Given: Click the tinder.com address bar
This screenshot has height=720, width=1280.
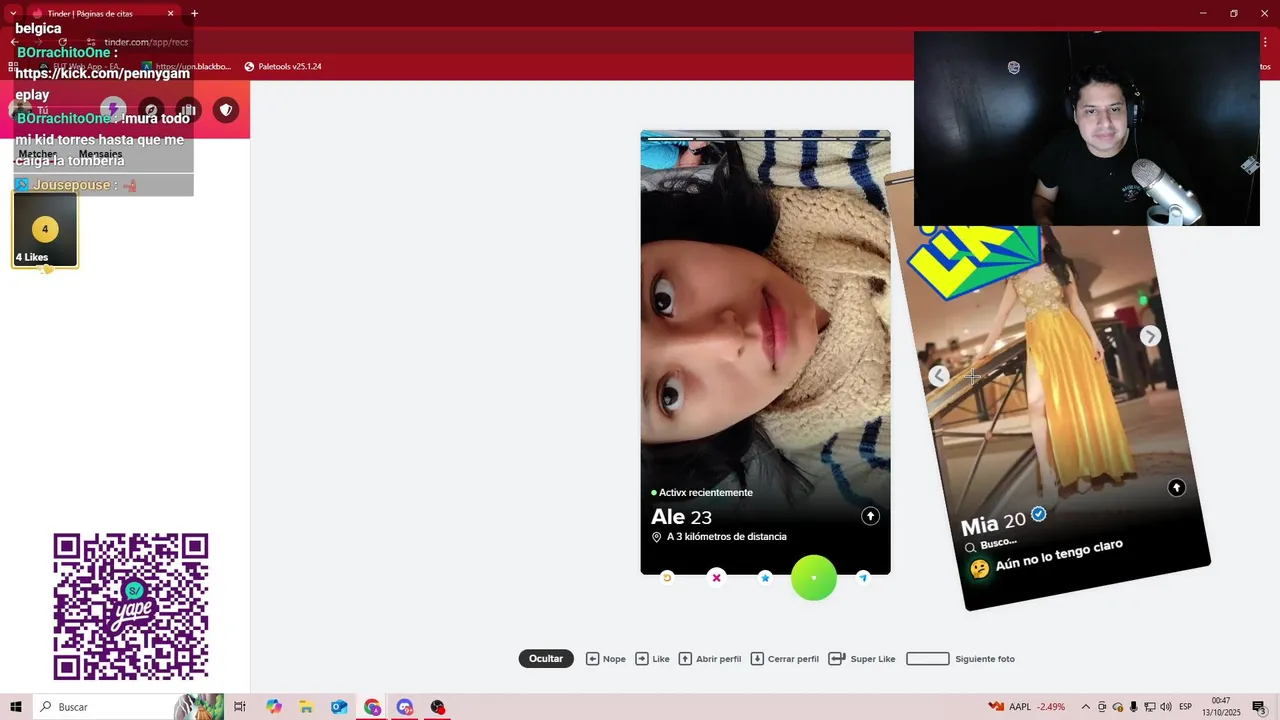Looking at the screenshot, I should (x=146, y=42).
